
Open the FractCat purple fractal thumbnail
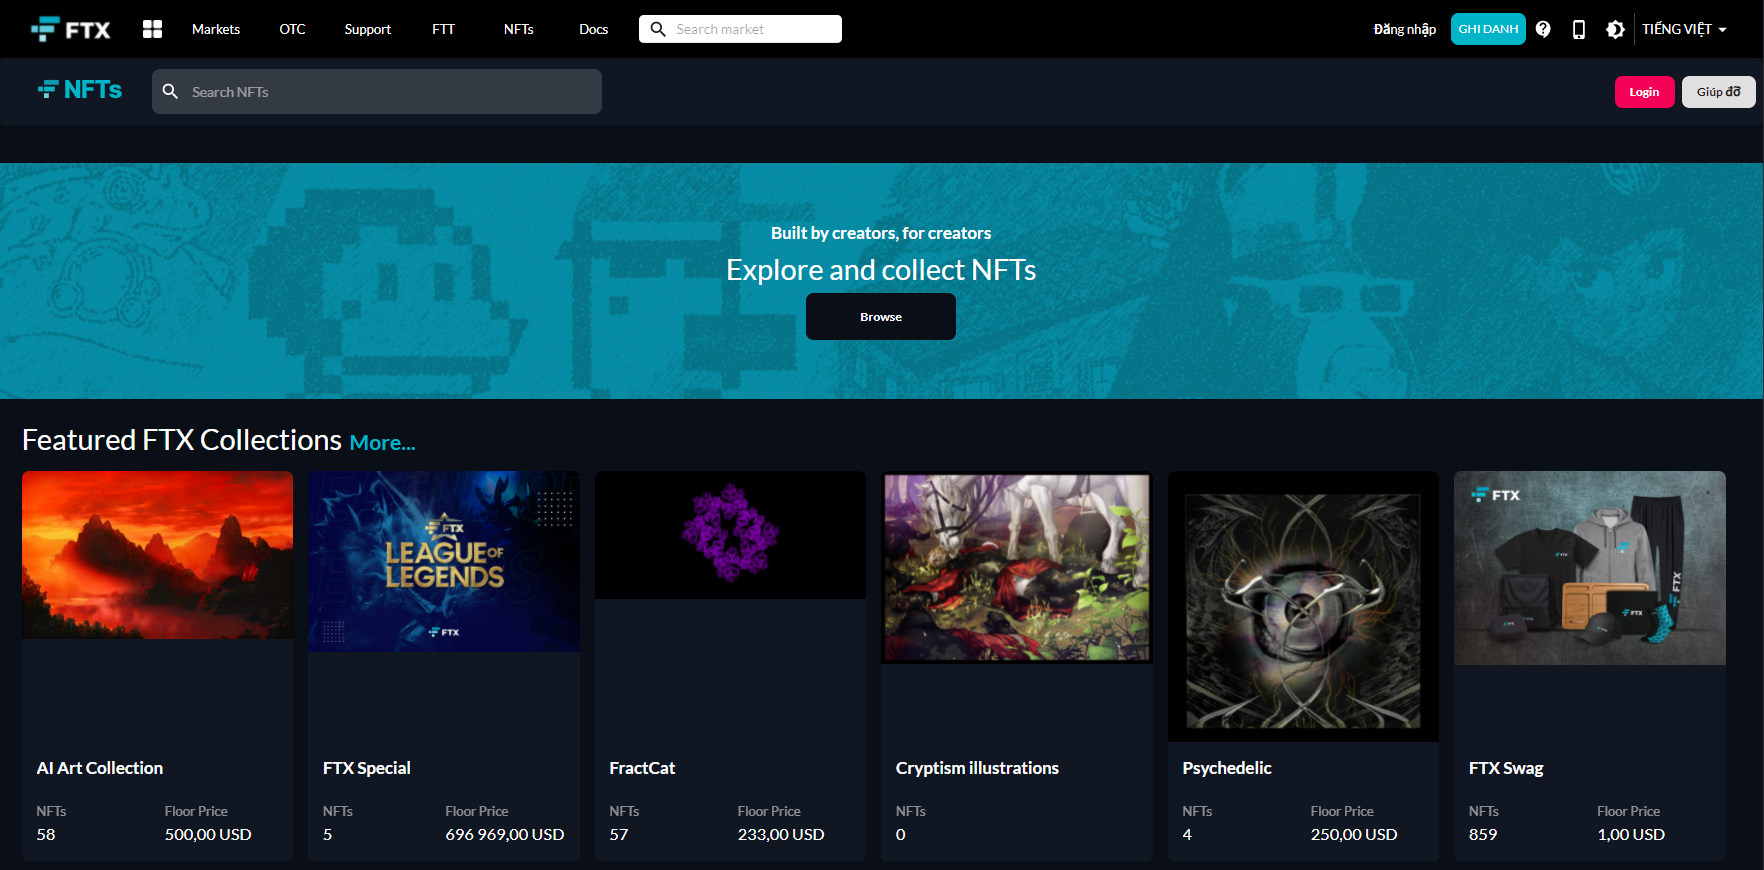730,535
